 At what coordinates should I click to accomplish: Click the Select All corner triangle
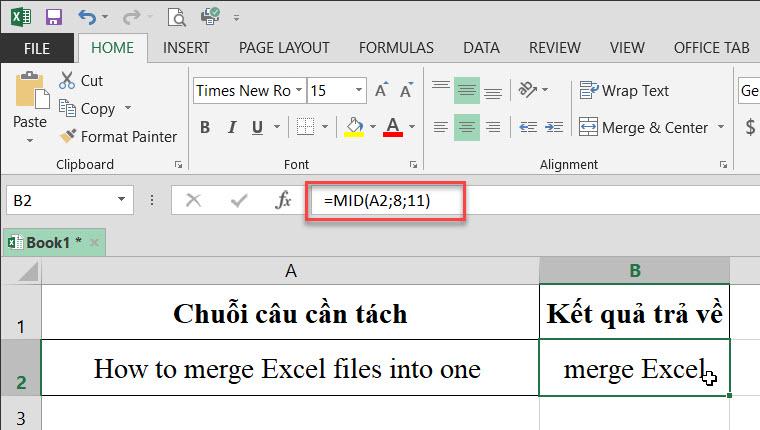coord(27,271)
